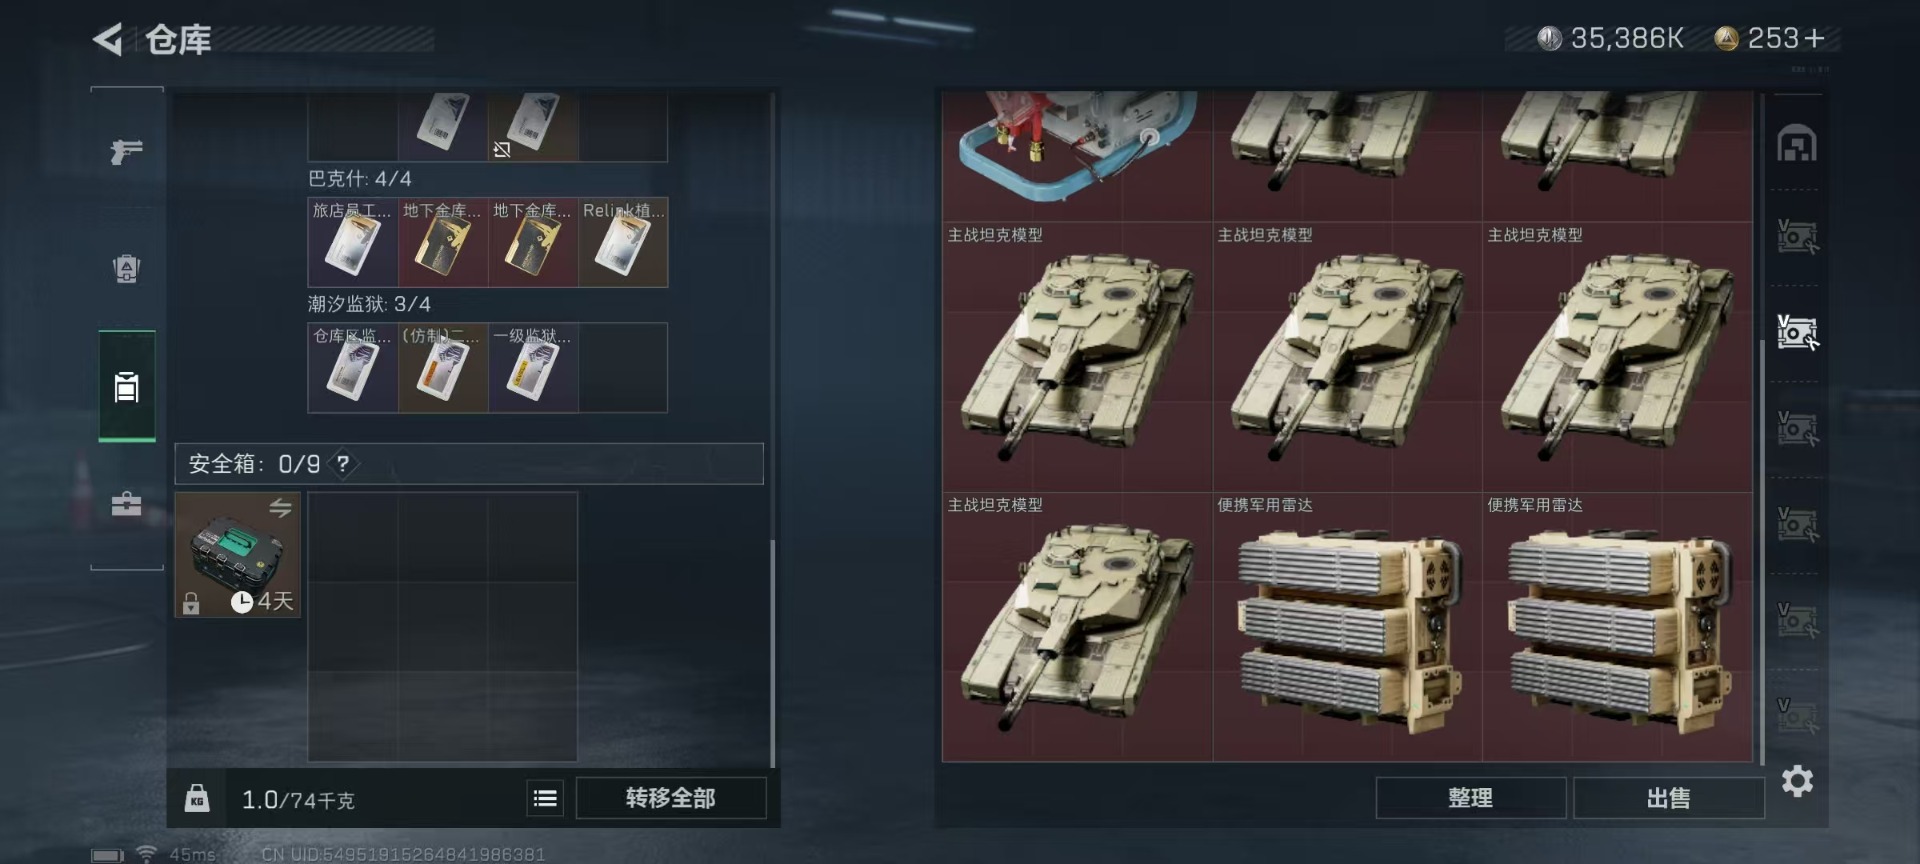The width and height of the screenshot is (1920, 864).
Task: Click the plus icon beside 253 currency
Action: tap(1814, 38)
